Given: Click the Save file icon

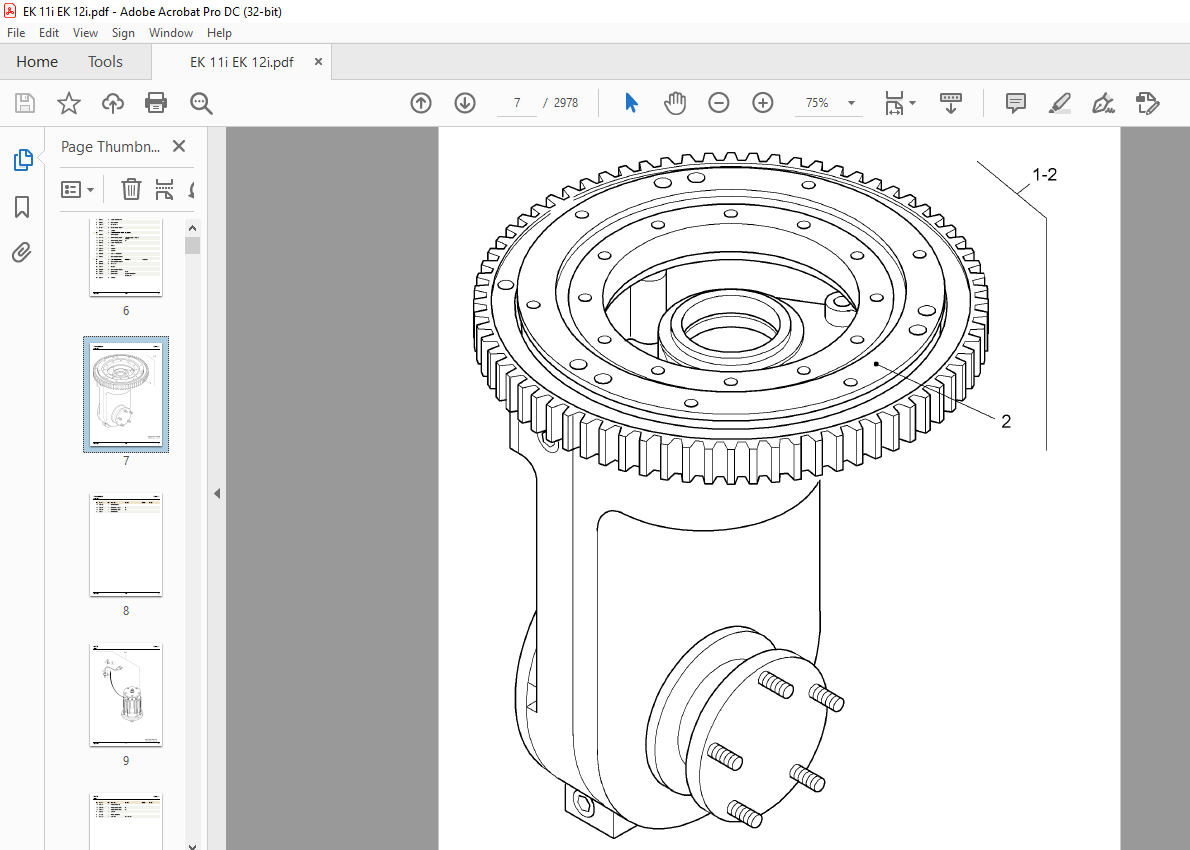Looking at the screenshot, I should pos(25,103).
